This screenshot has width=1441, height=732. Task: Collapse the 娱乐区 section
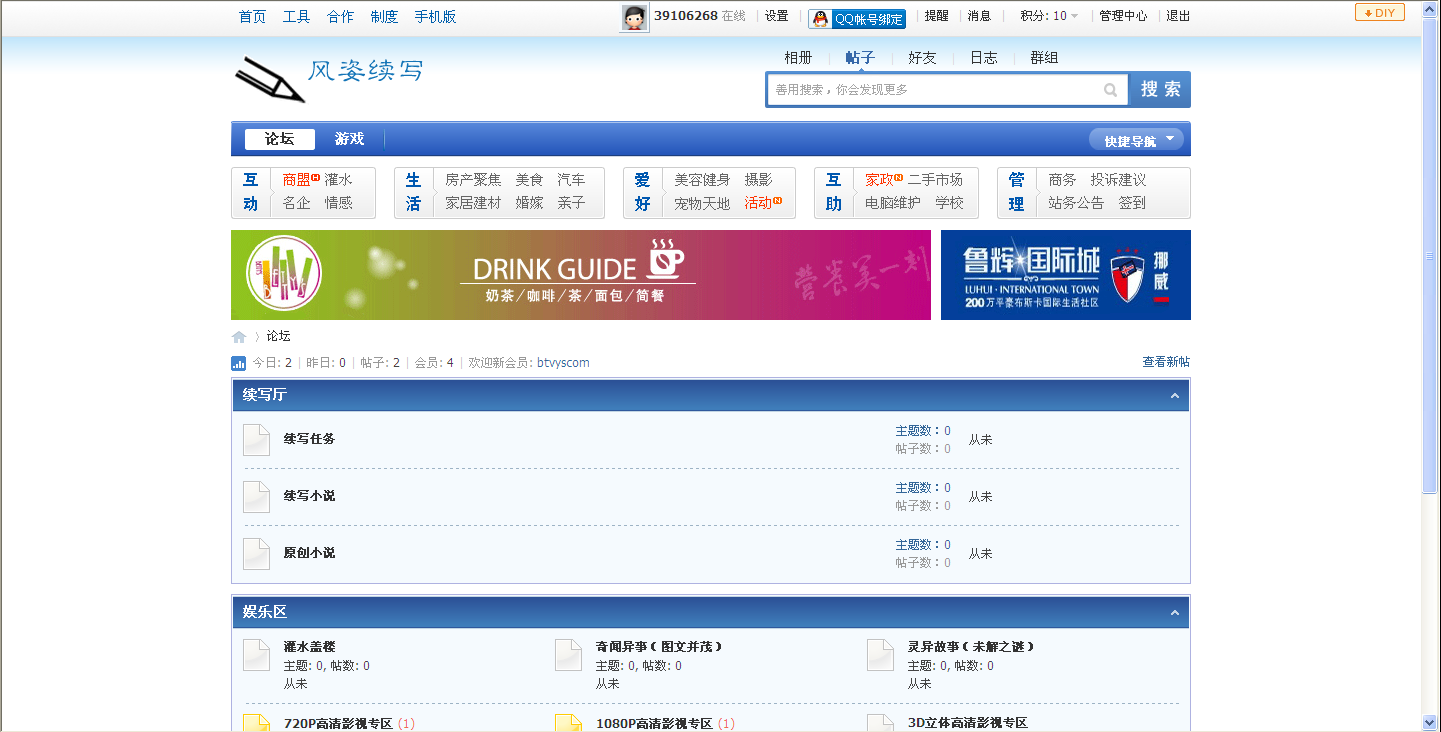tap(1175, 613)
